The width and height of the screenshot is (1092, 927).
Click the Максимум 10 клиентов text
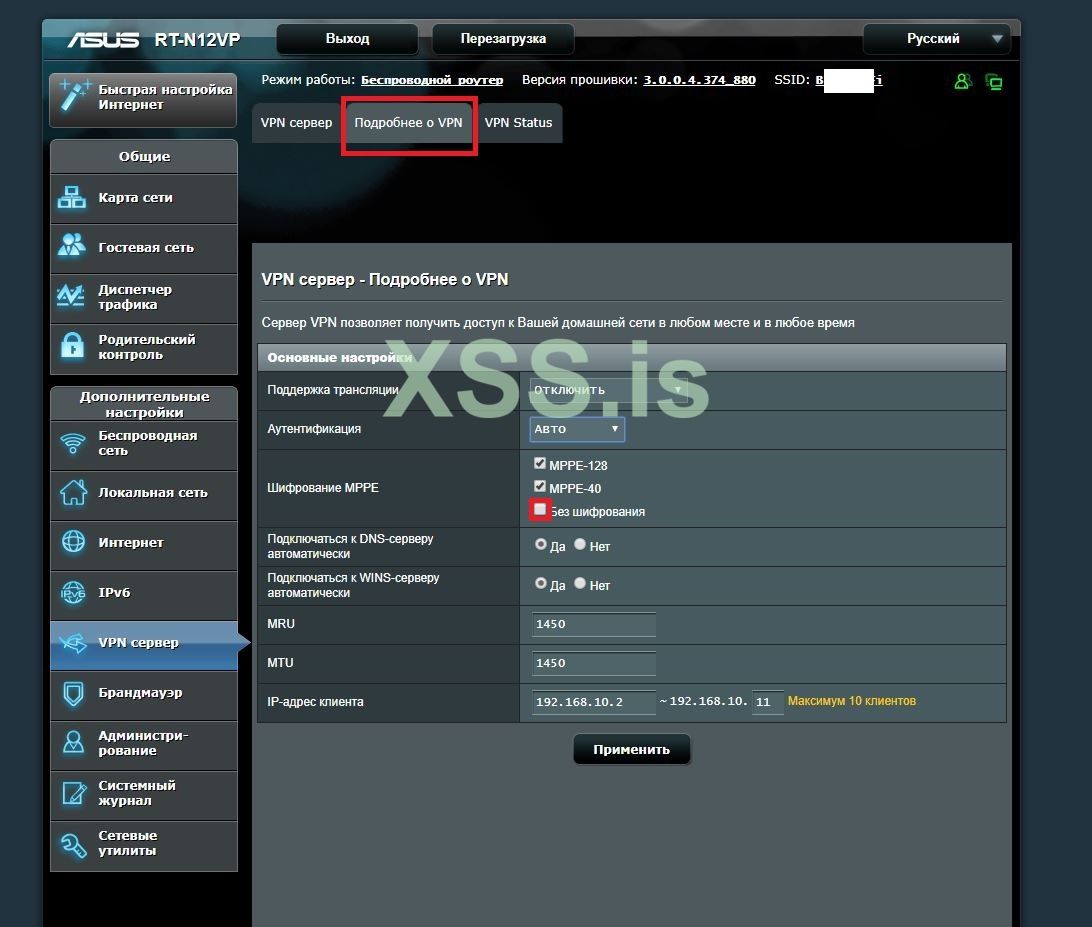point(851,701)
